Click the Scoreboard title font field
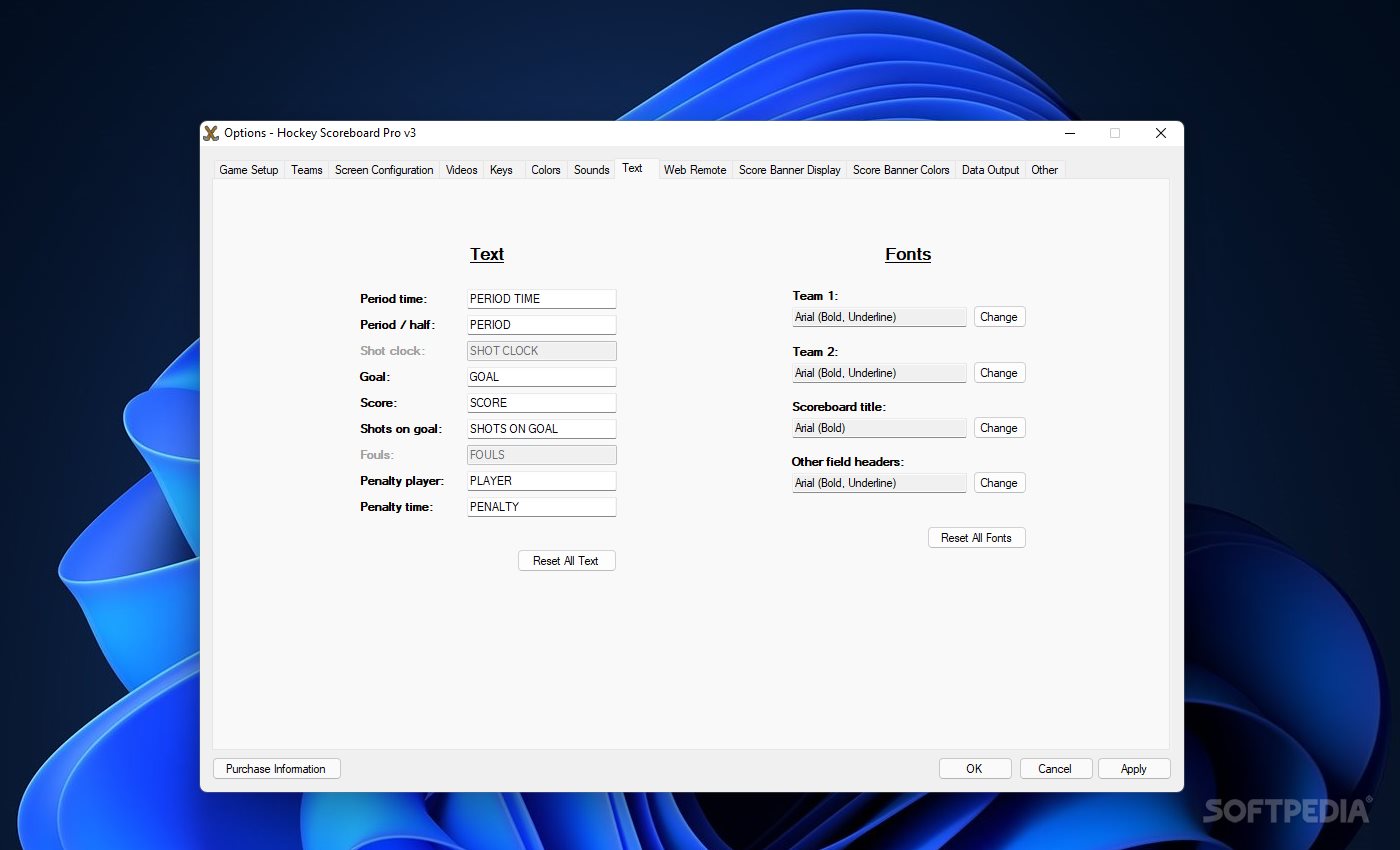Image resolution: width=1400 pixels, height=850 pixels. 880,428
